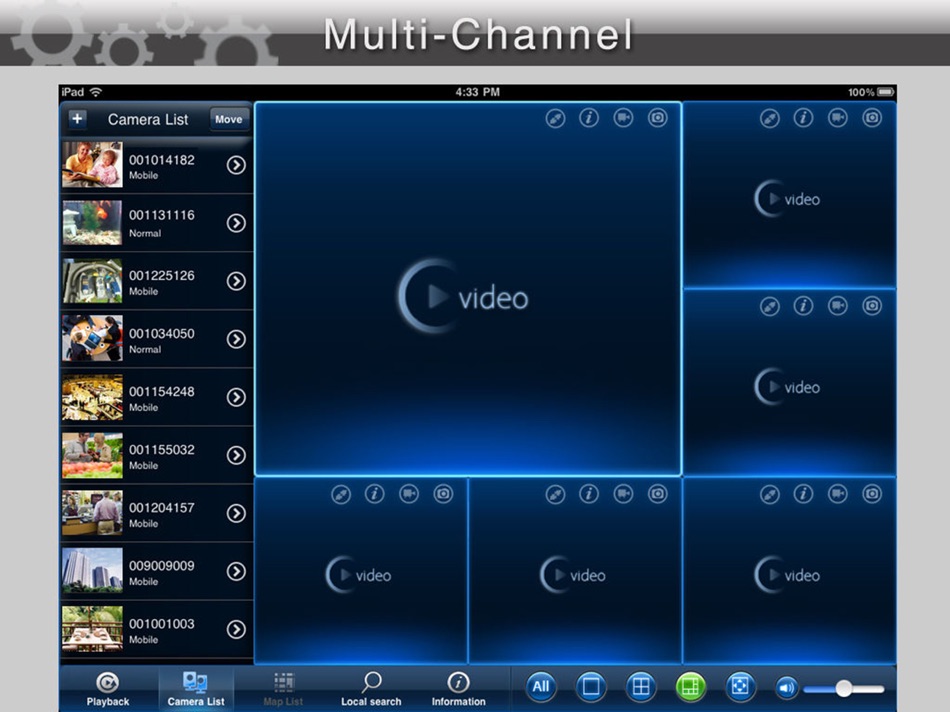950x712 pixels.
Task: Expand details arrow for camera 001154248
Action: (236, 397)
